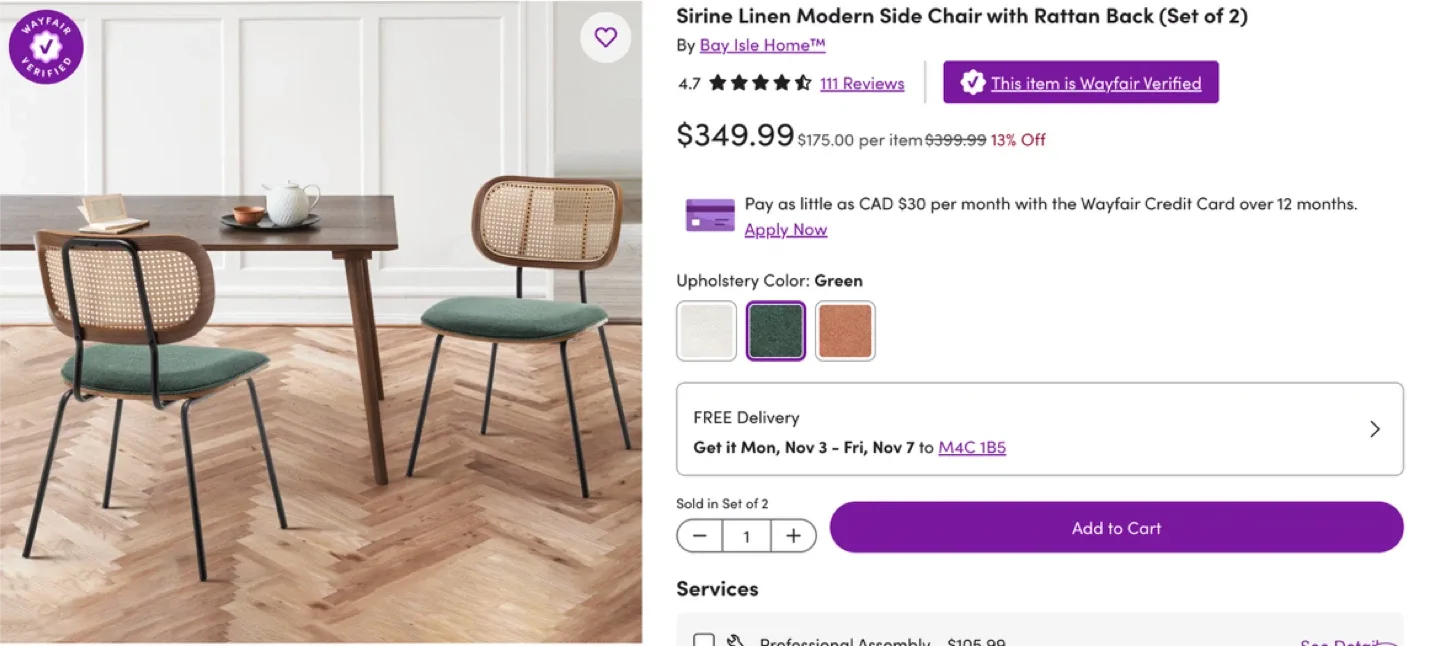
Task: Select the Green upholstery color option
Action: click(x=775, y=330)
